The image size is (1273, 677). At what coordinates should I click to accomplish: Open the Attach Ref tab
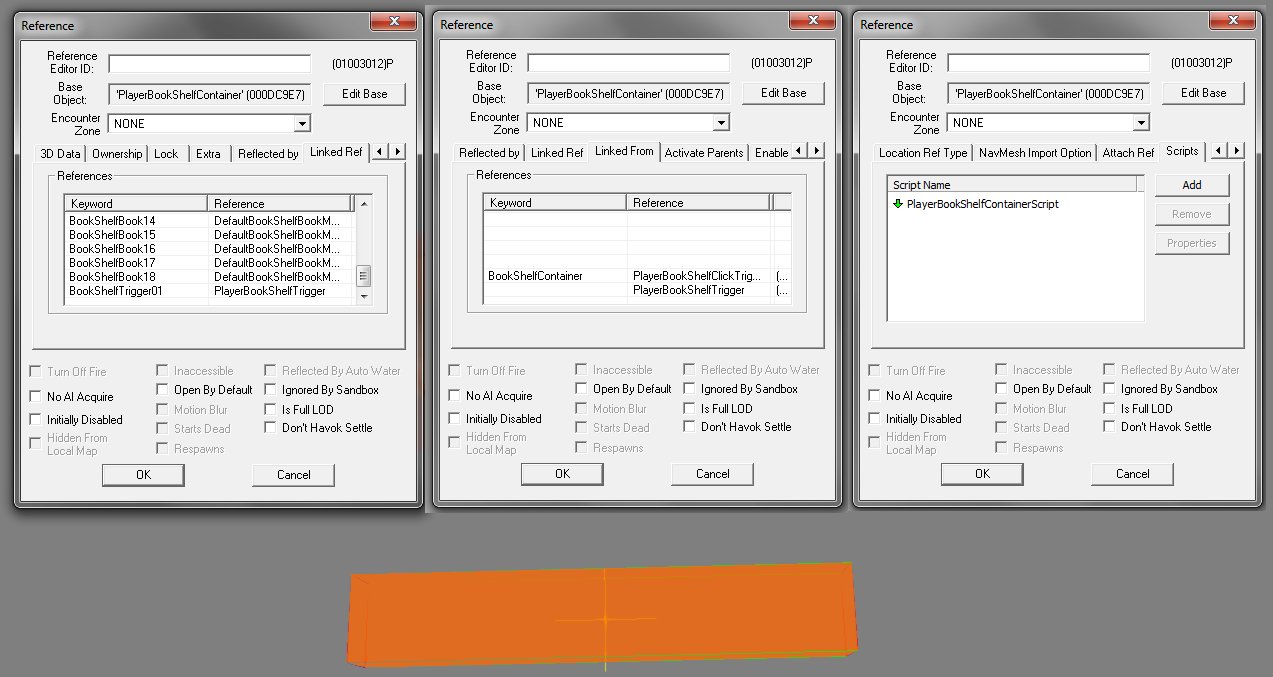coord(1128,153)
